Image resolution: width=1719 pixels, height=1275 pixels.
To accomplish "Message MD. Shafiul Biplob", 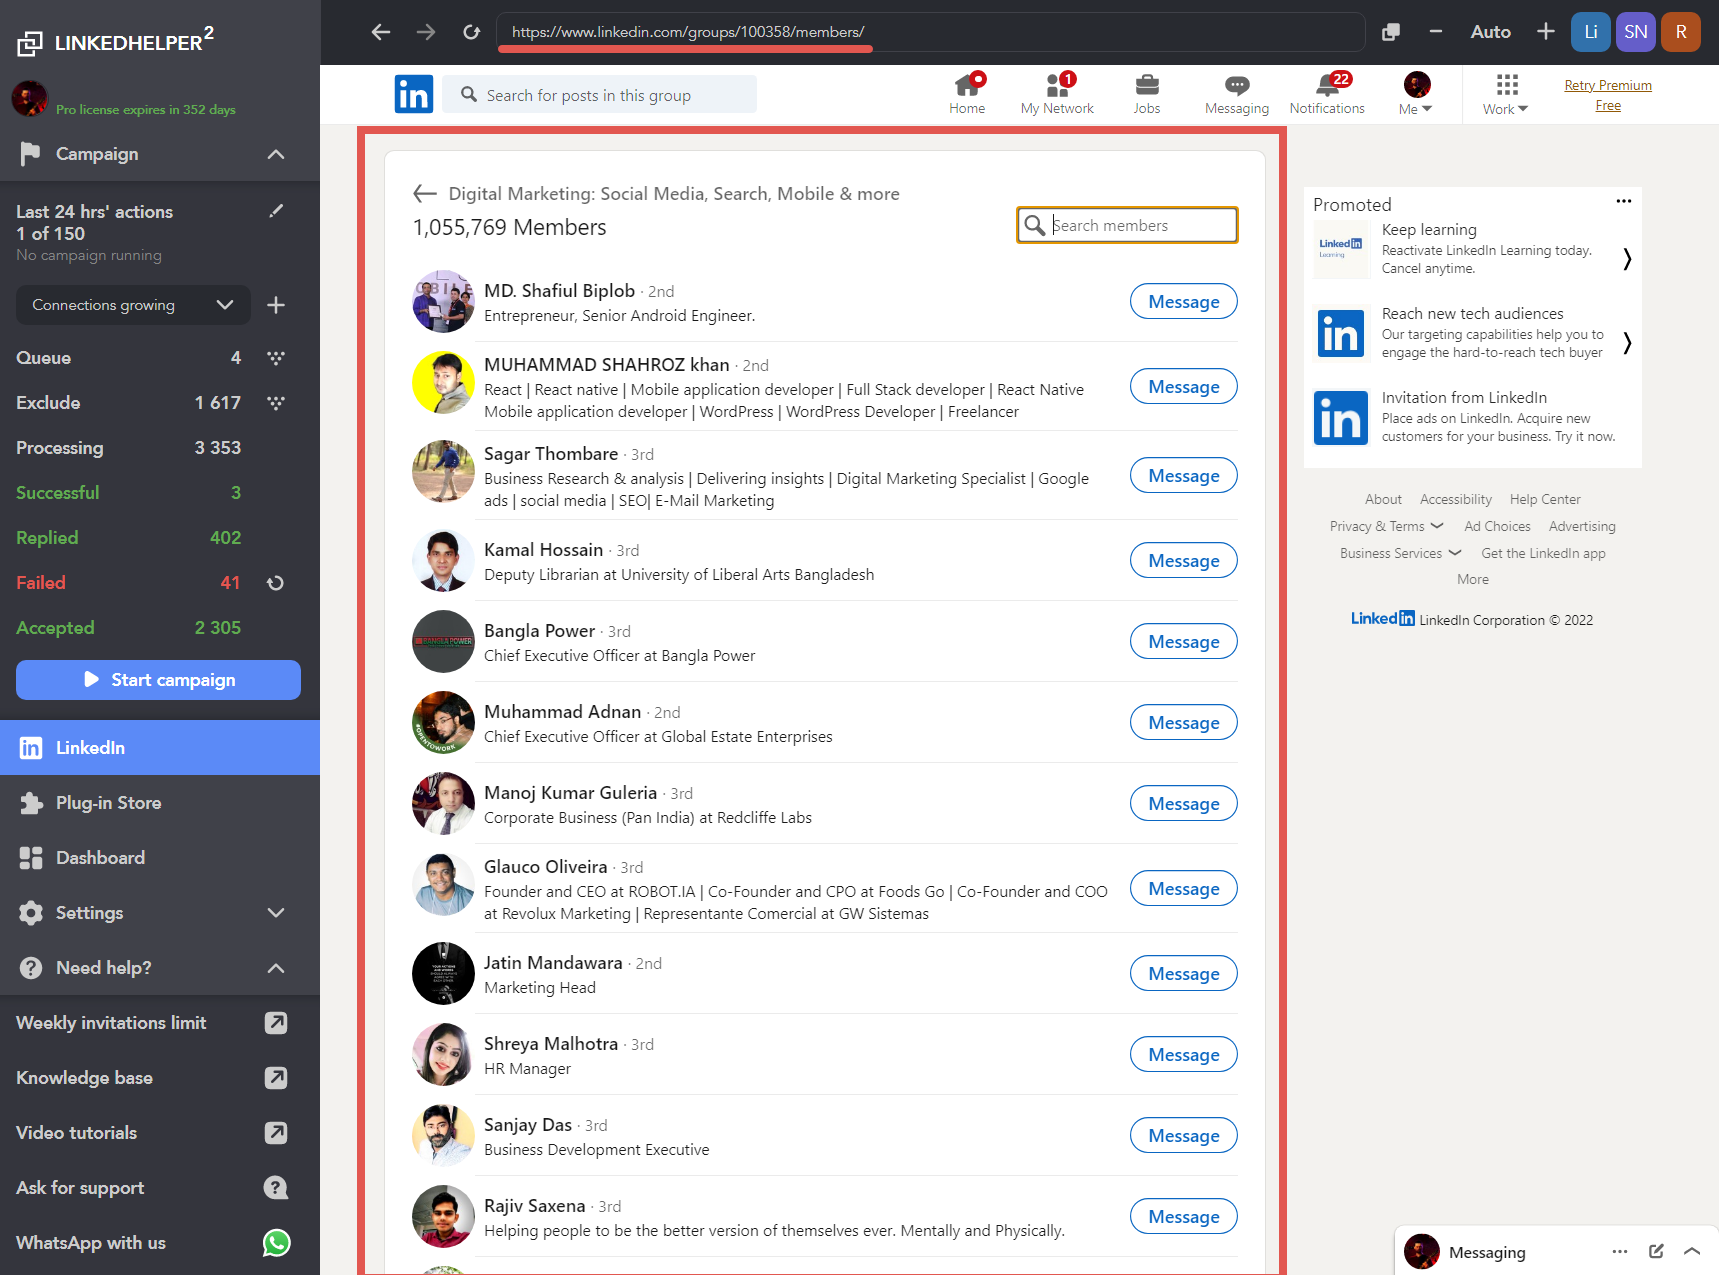I will (x=1183, y=302).
